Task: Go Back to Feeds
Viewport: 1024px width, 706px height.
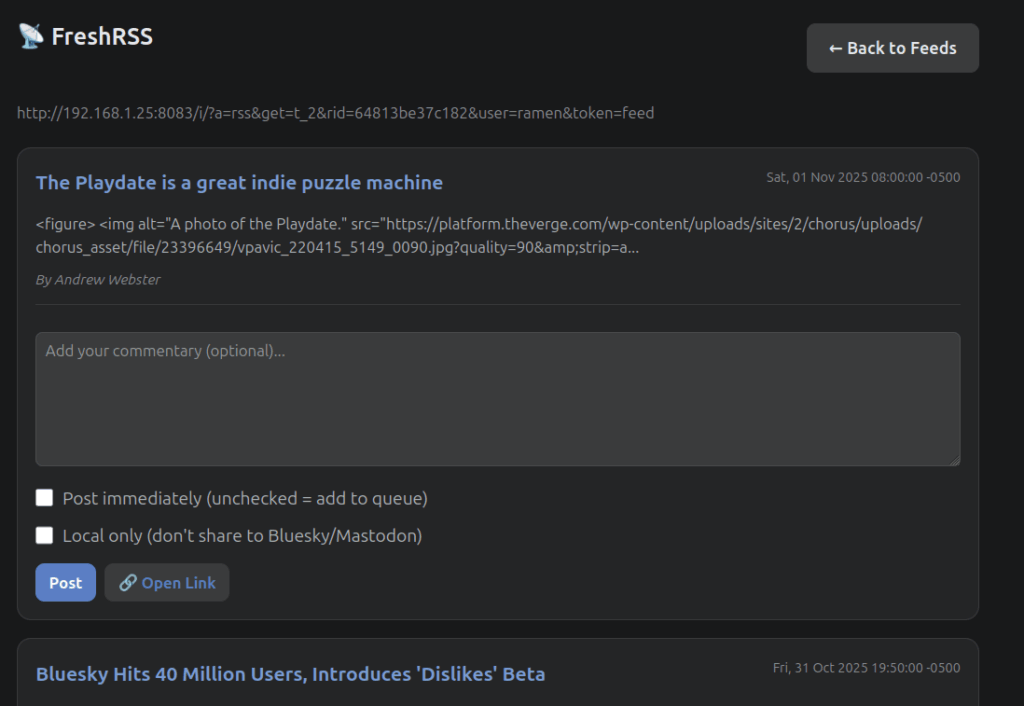Action: click(892, 48)
